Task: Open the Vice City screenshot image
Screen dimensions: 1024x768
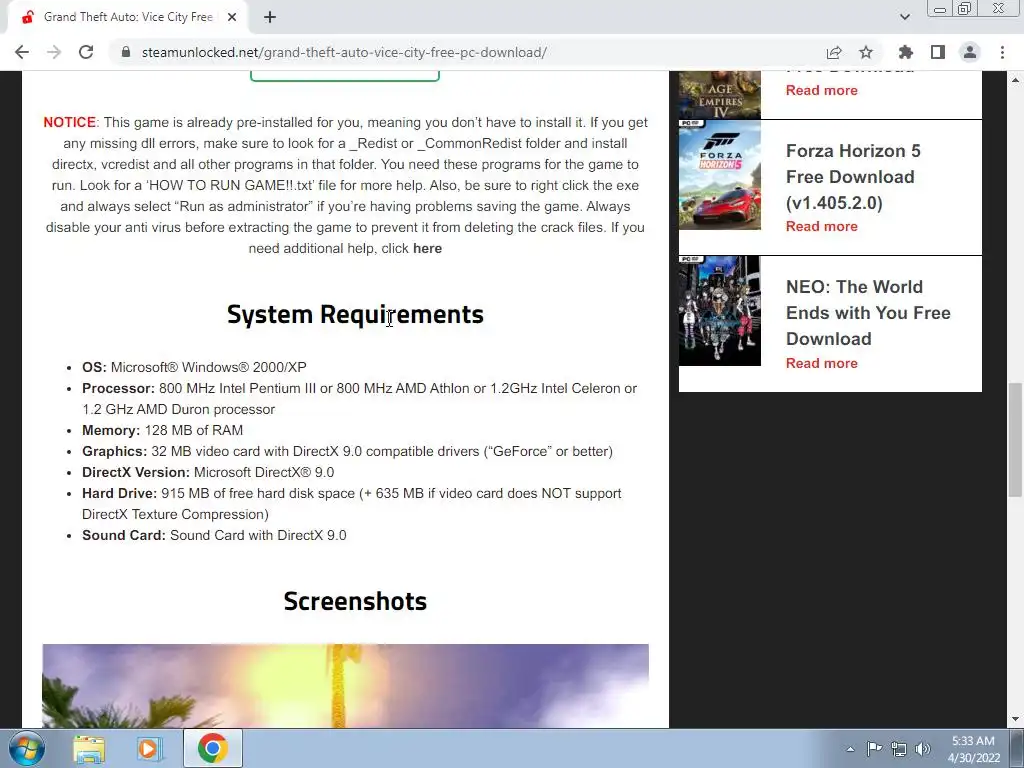Action: [345, 686]
